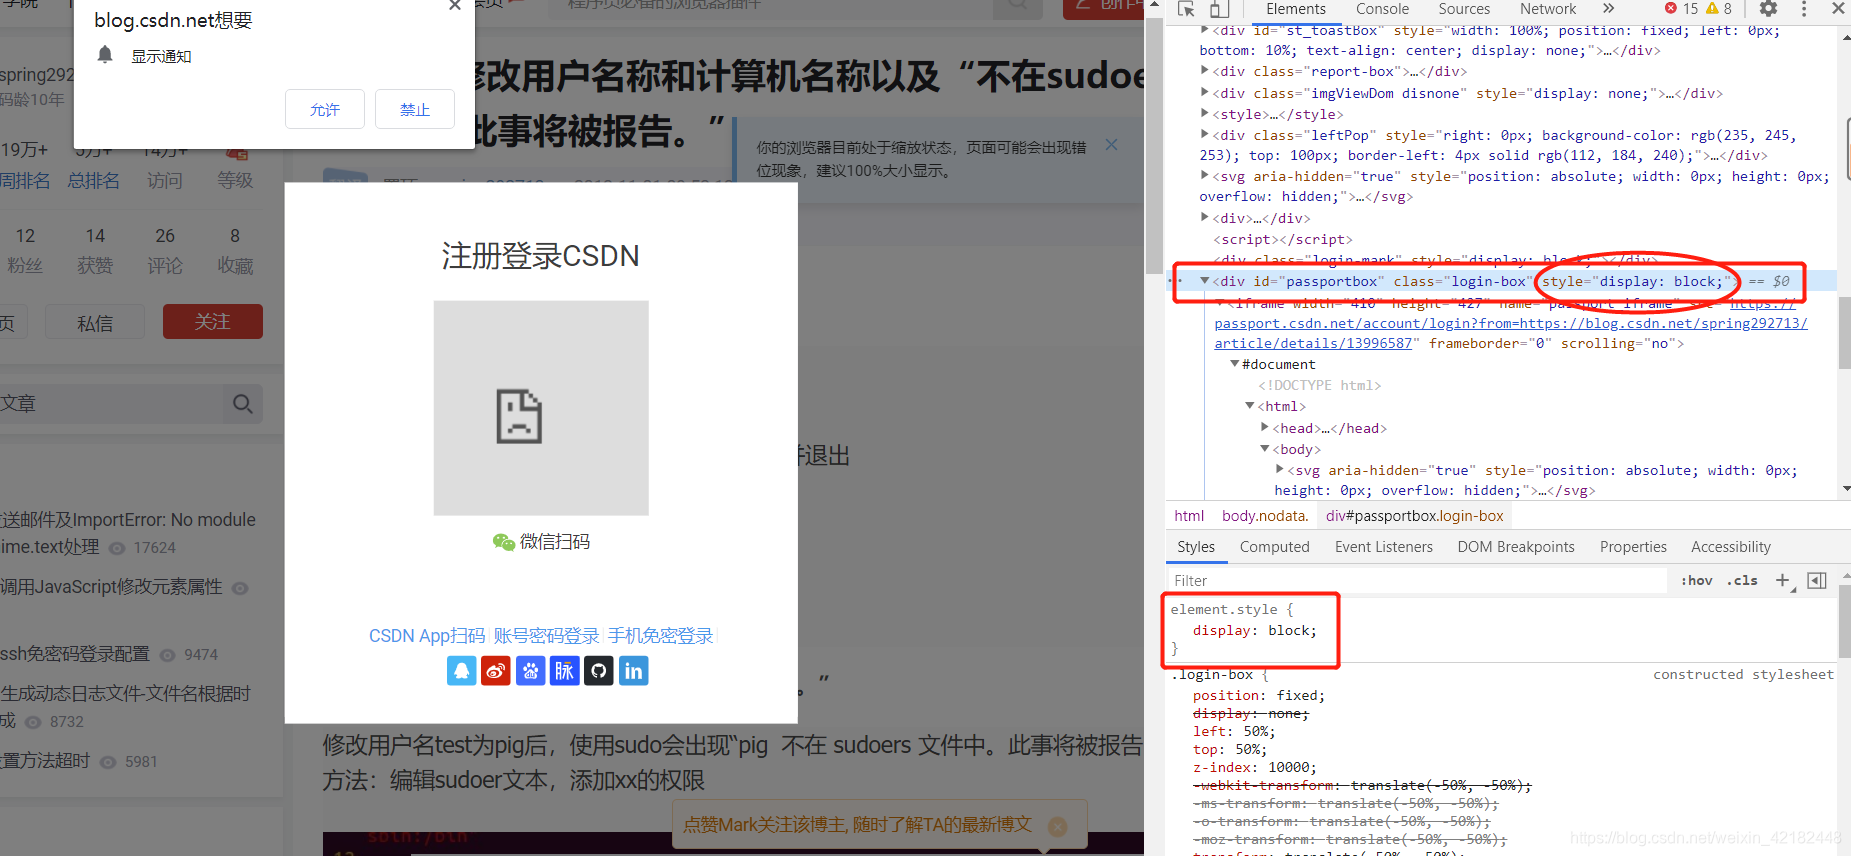1851x856 pixels.
Task: Expand the leftPop div node
Action: click(1204, 135)
